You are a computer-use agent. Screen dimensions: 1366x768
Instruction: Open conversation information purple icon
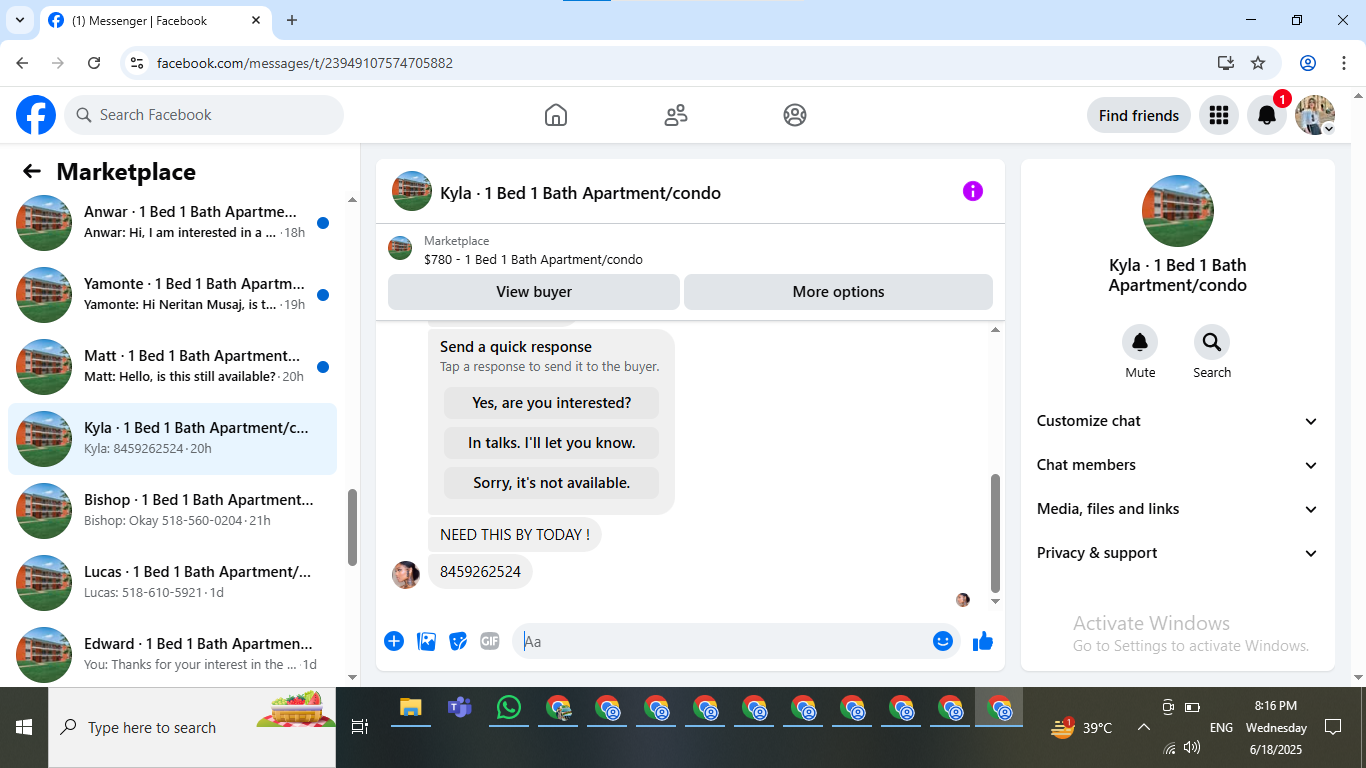973,191
